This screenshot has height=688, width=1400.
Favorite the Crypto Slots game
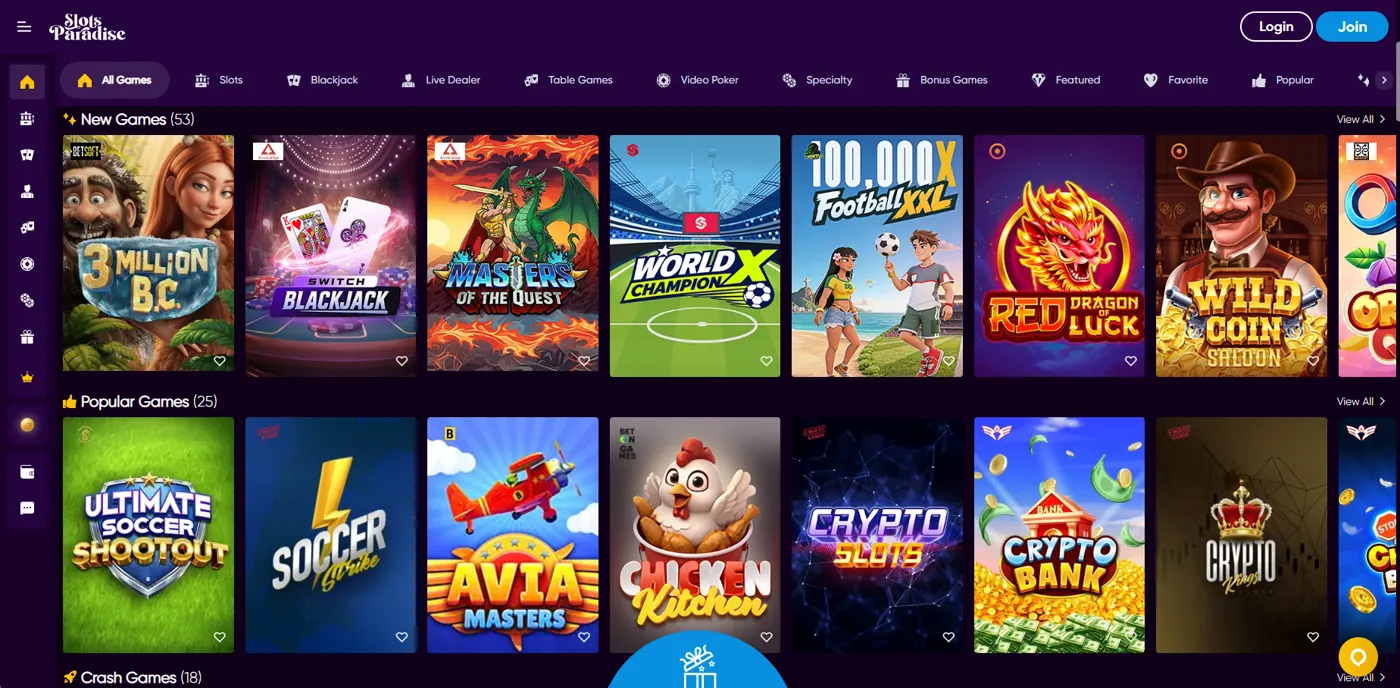948,637
